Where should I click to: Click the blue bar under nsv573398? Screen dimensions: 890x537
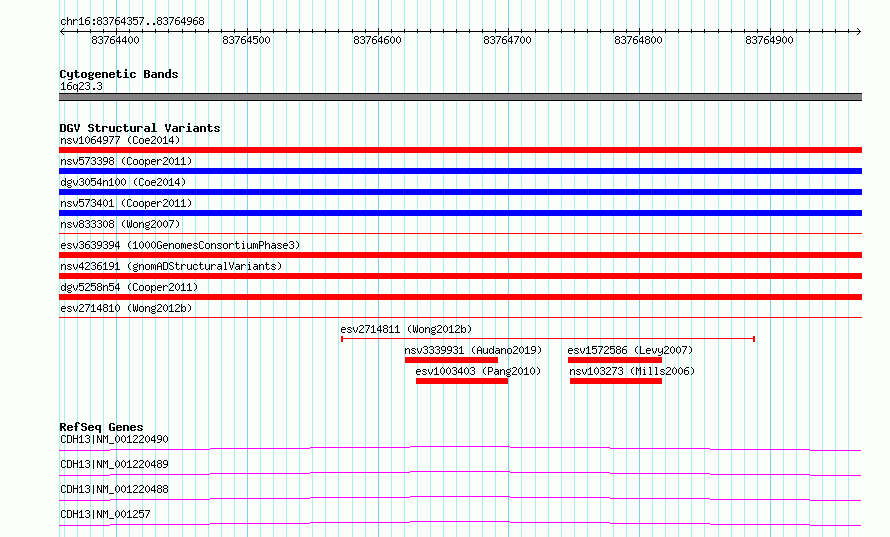[x=460, y=171]
